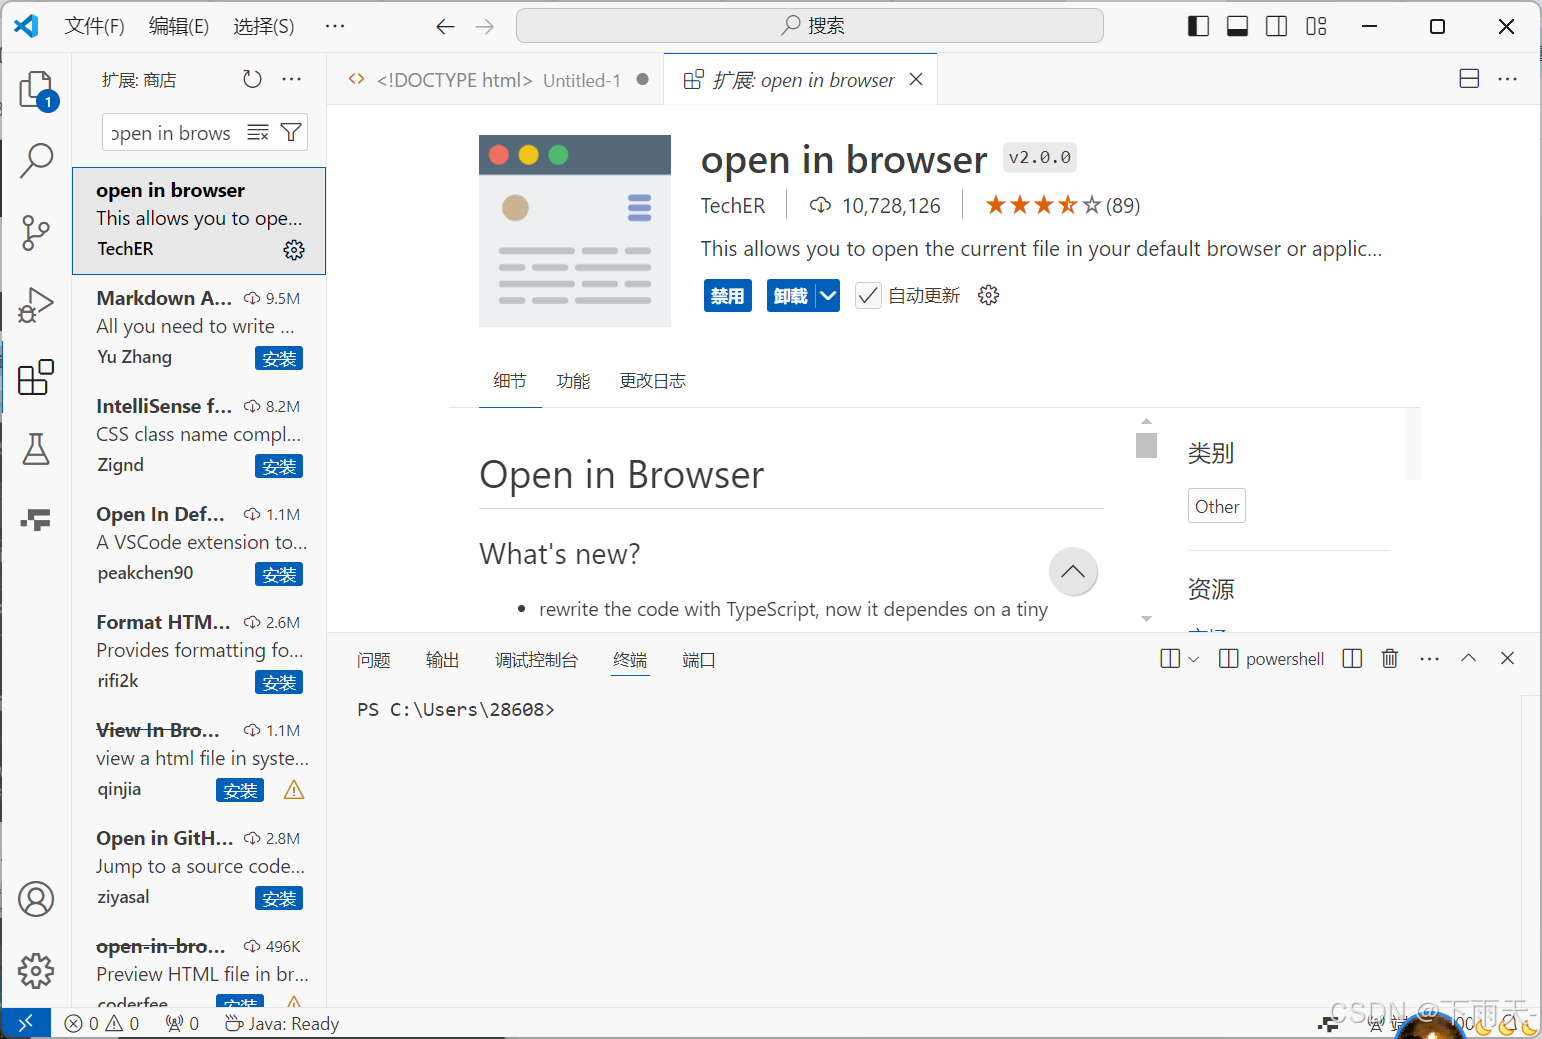Click the Other category tag

1217,506
